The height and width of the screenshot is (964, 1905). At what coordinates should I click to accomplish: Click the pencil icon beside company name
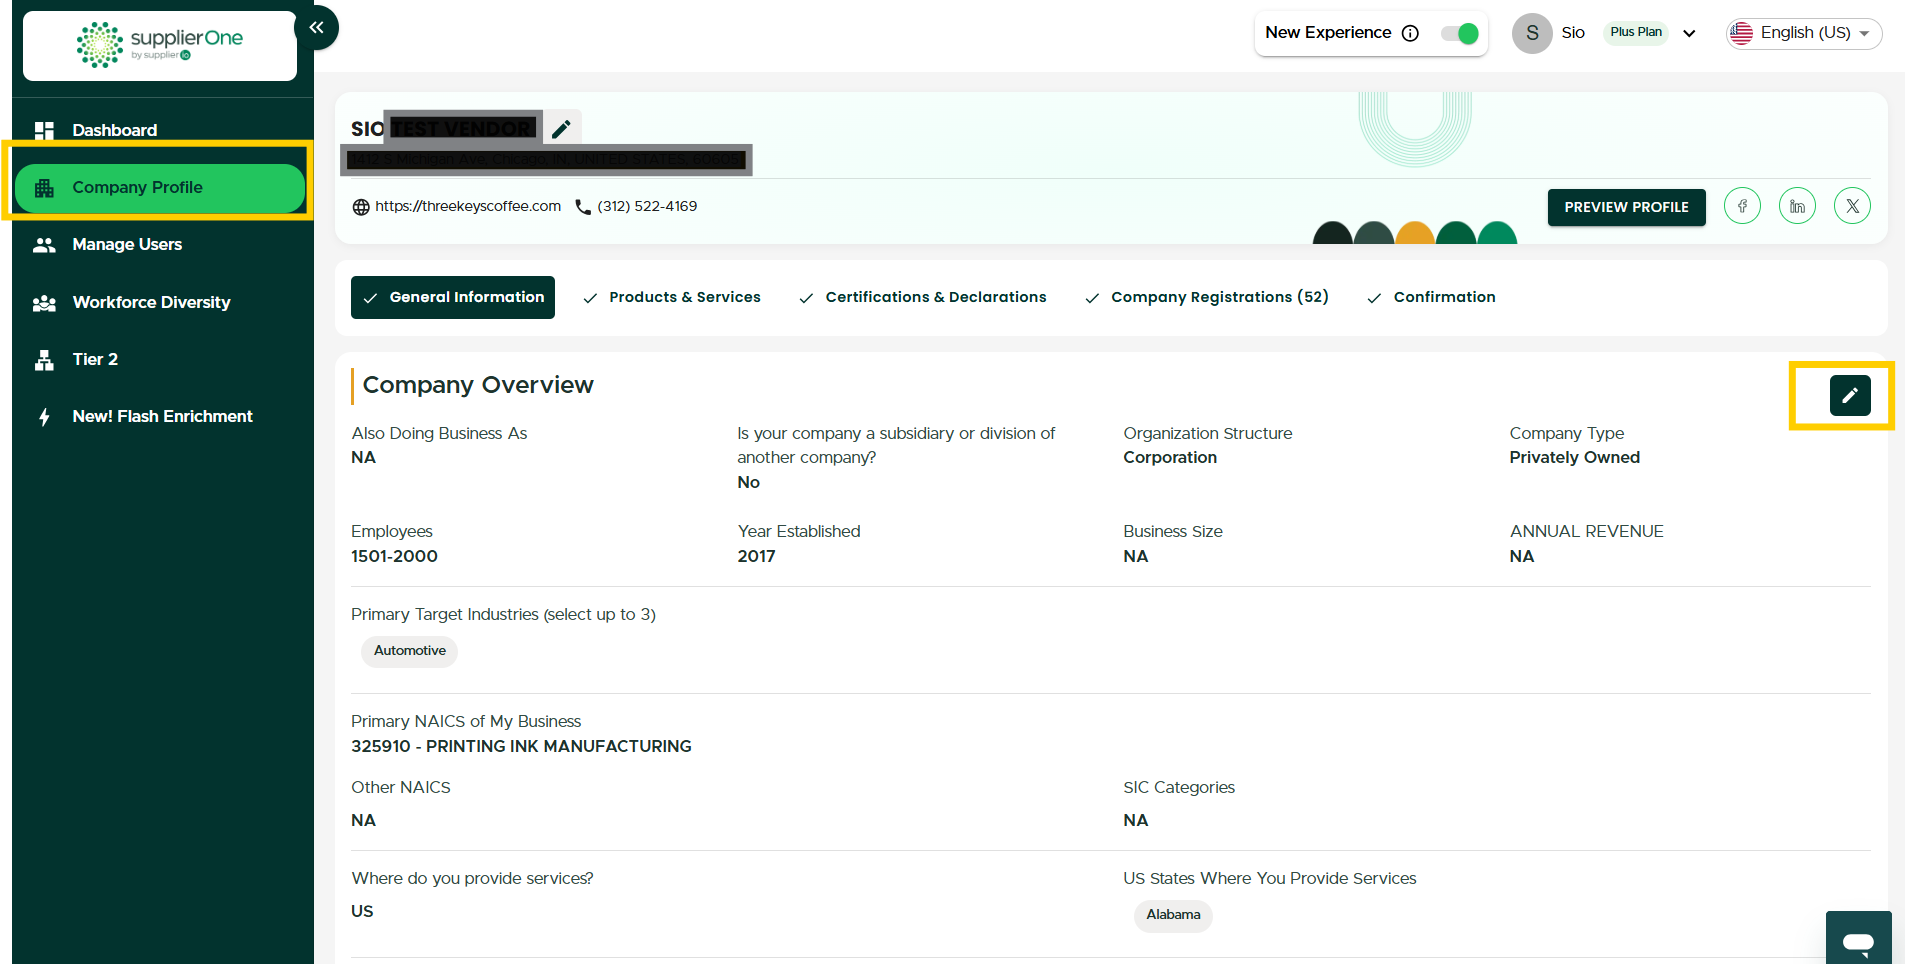(x=561, y=129)
